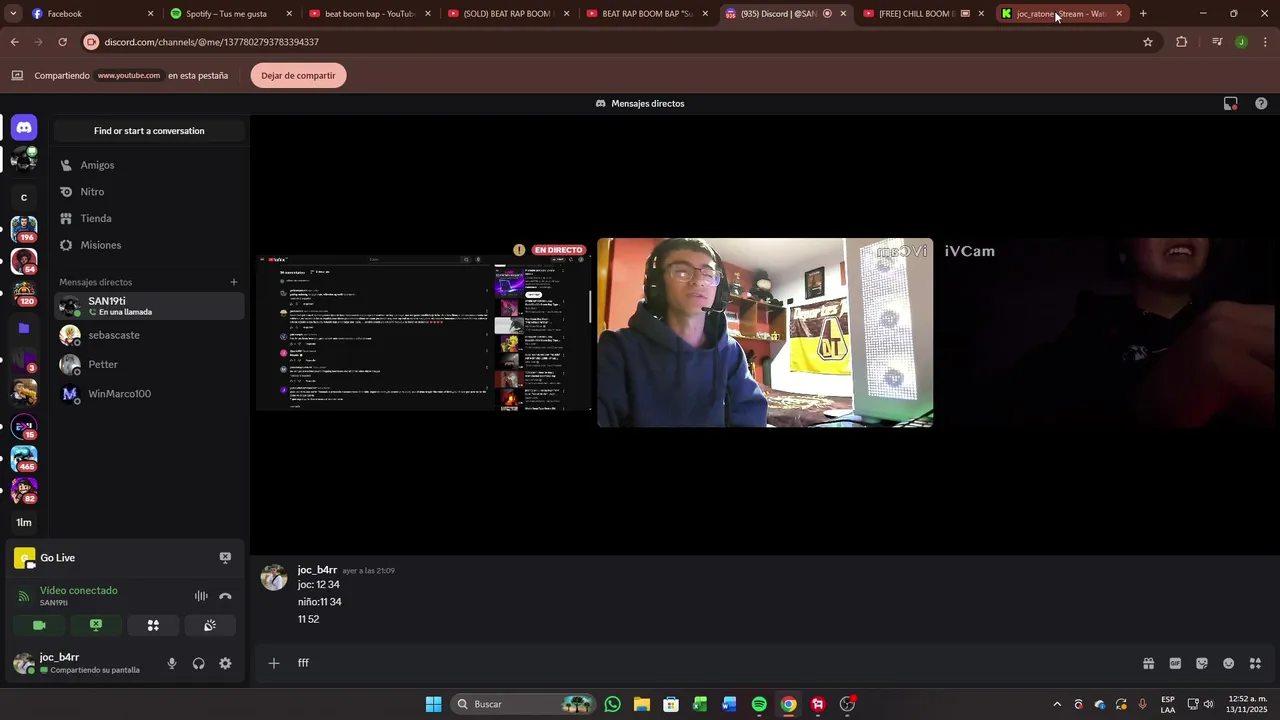Screen dimensions: 1280x720
Task: Open site info for discord.com
Action: pos(92,42)
